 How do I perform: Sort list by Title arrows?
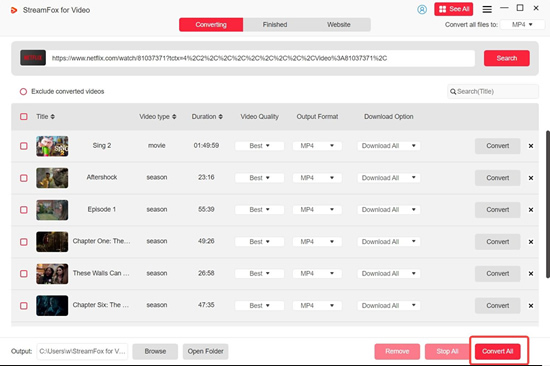point(53,117)
